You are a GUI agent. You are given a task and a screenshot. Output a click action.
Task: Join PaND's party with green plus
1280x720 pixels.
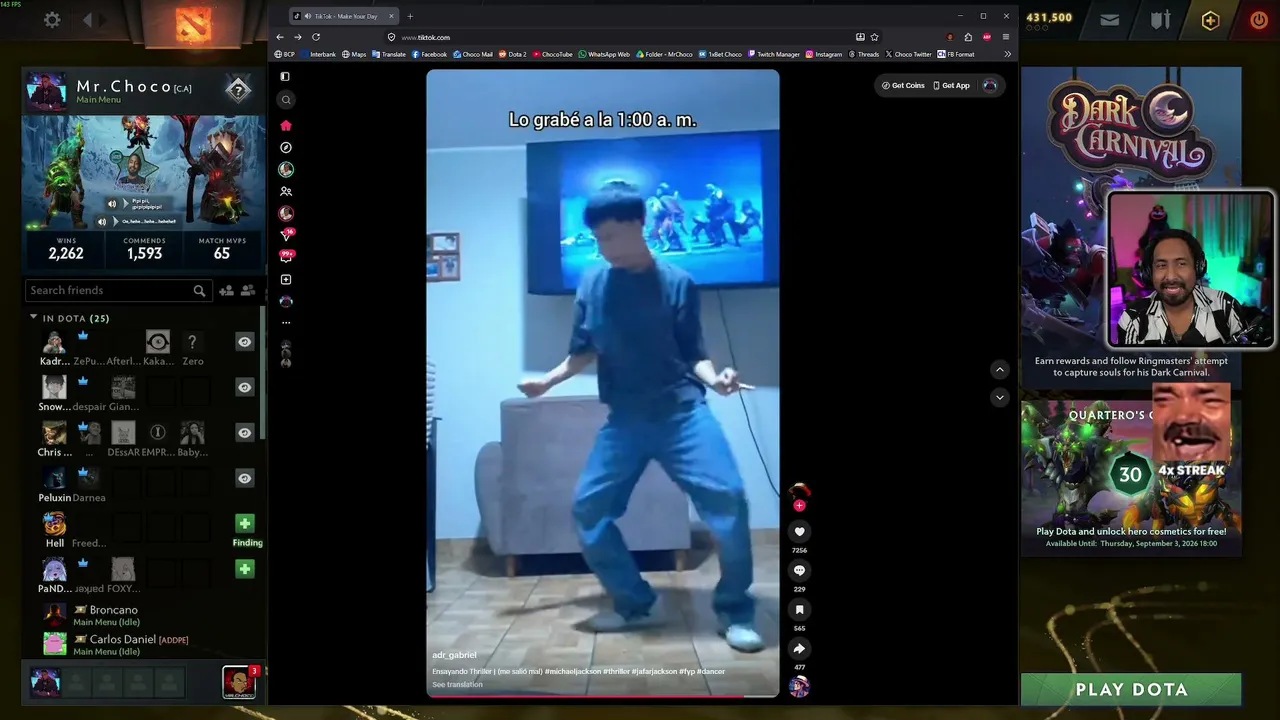click(x=244, y=569)
